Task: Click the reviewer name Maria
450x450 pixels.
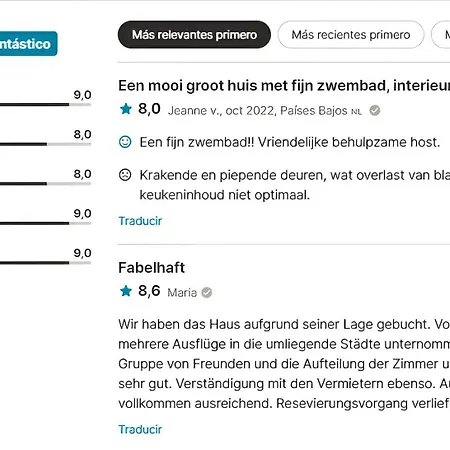Action: (182, 293)
